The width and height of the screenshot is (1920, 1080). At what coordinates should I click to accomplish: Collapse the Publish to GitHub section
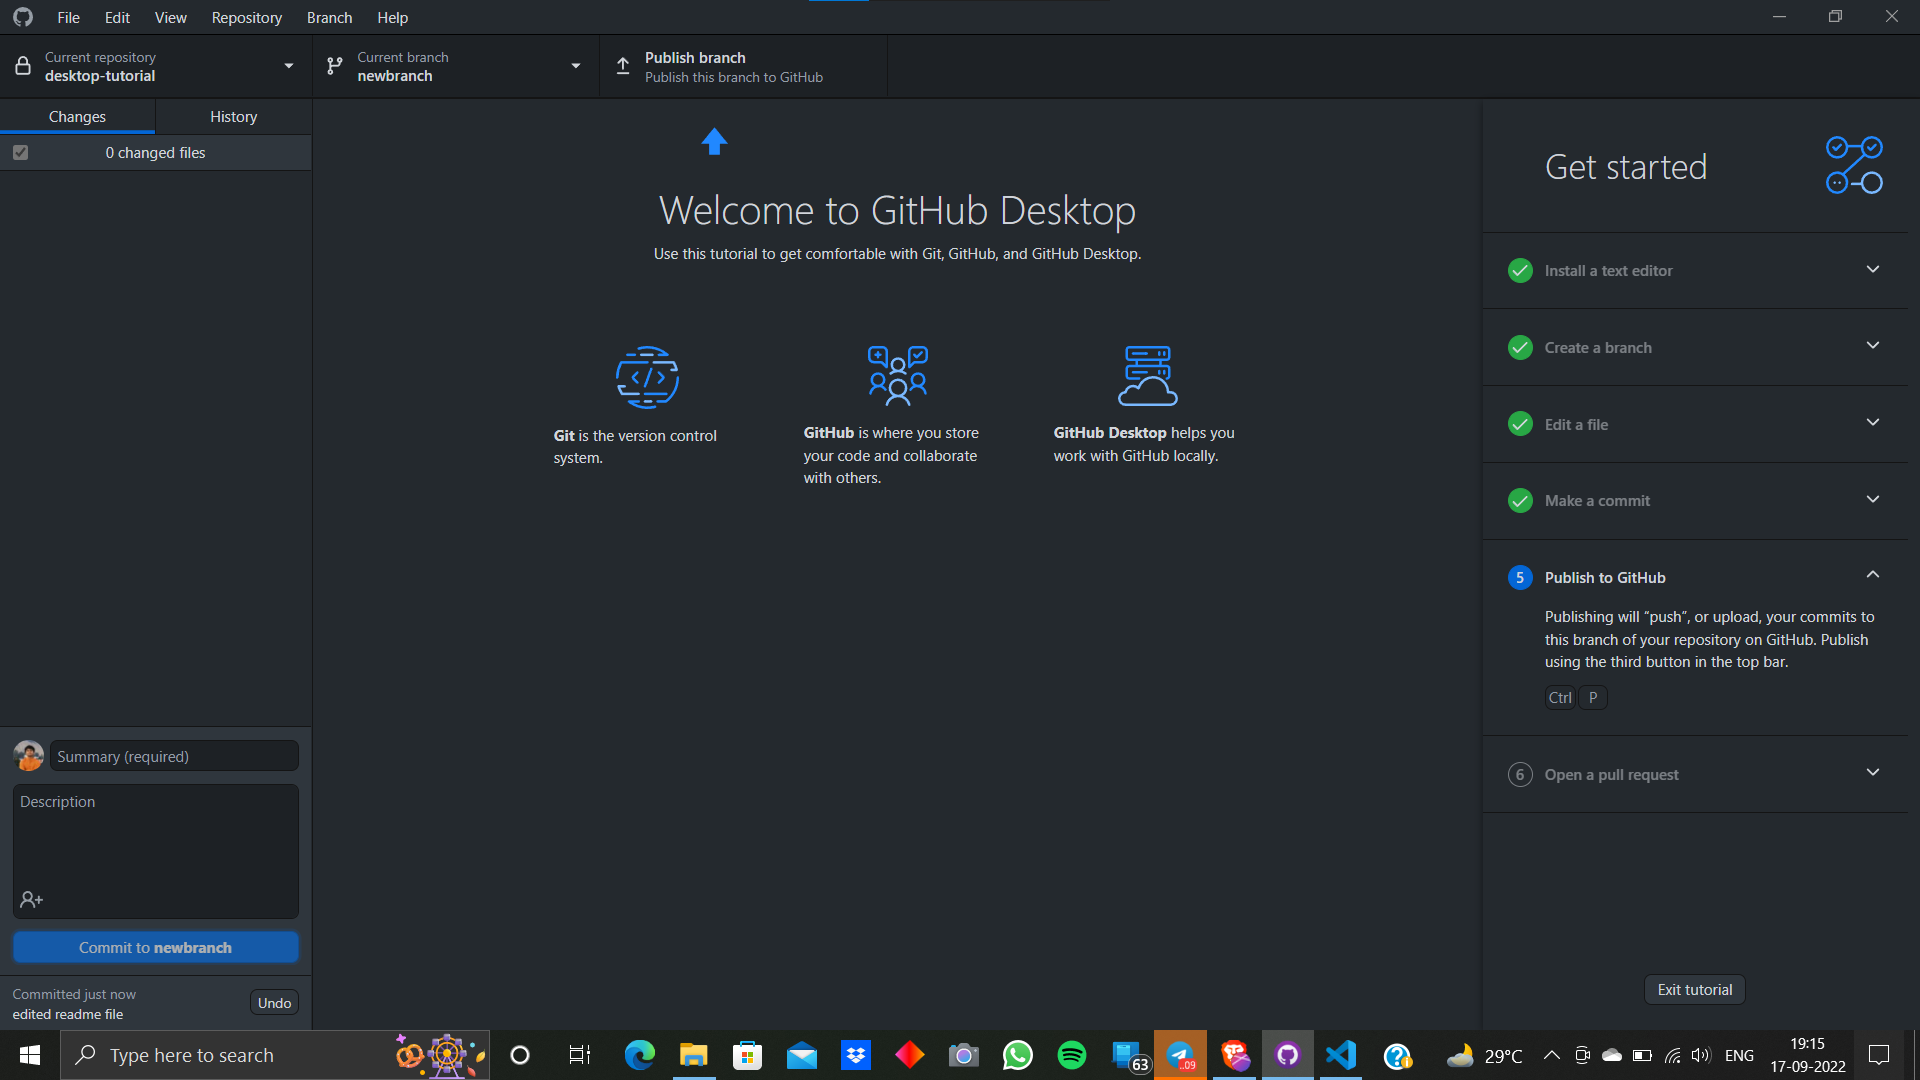(1873, 574)
